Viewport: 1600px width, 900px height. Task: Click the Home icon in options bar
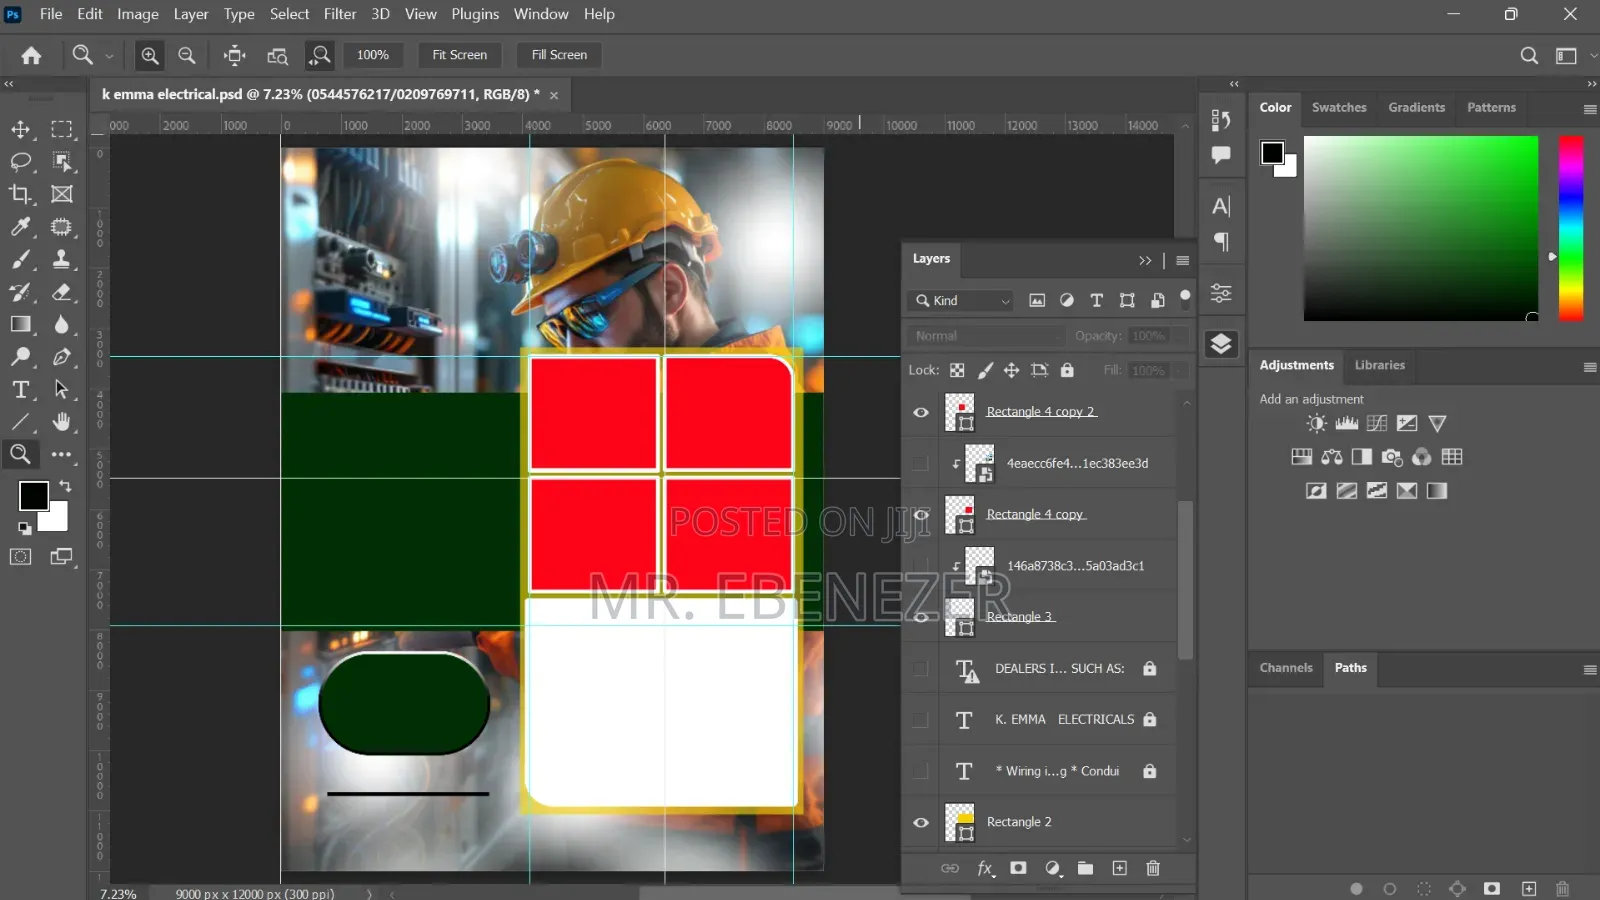coord(32,55)
